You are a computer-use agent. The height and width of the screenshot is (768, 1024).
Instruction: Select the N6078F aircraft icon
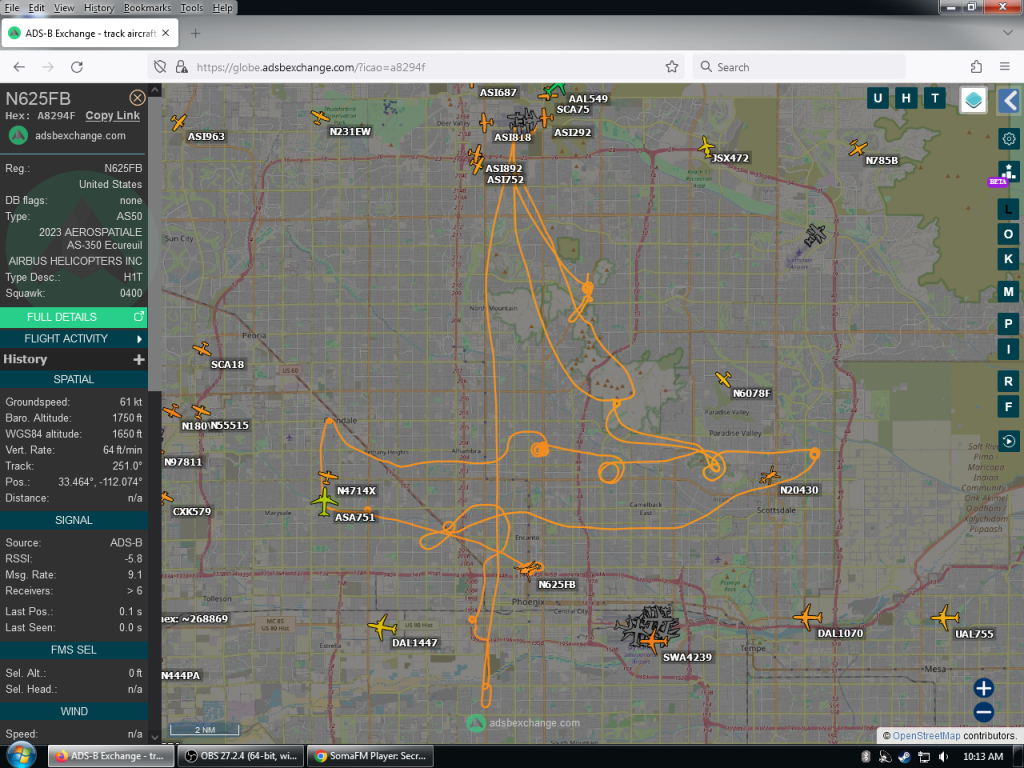(x=723, y=379)
